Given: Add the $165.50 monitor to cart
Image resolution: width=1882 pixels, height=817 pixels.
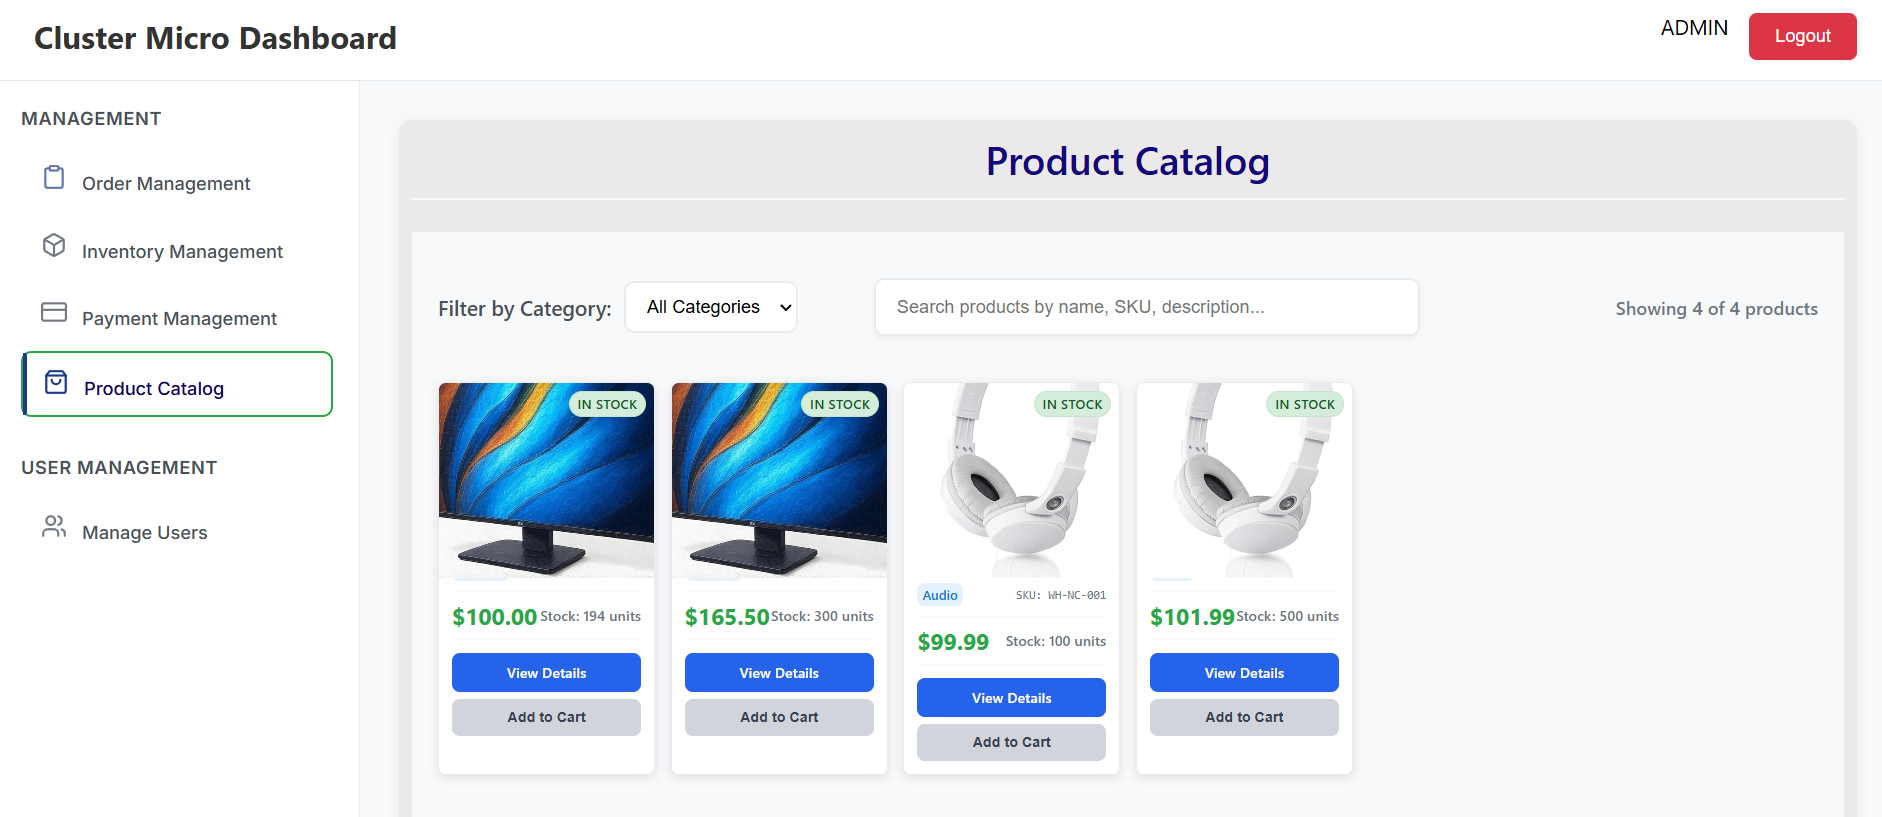Looking at the screenshot, I should [778, 717].
